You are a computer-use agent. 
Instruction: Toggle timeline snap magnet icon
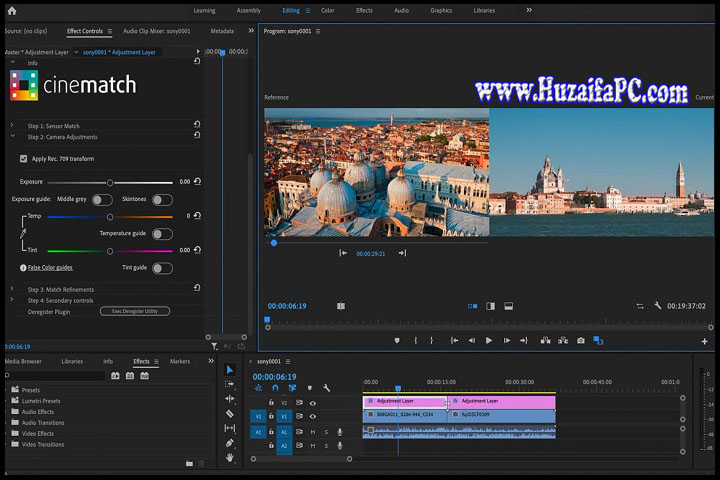[275, 388]
